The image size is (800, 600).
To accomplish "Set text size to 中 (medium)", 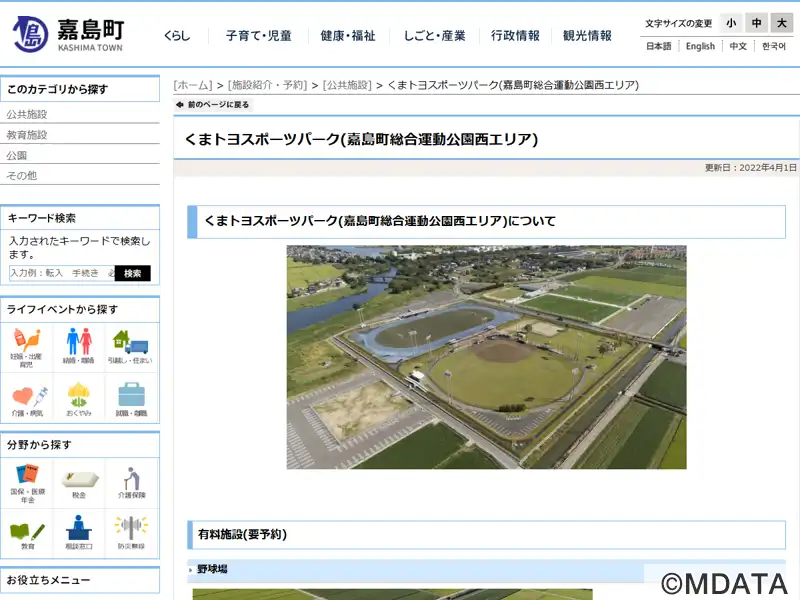I will (756, 23).
